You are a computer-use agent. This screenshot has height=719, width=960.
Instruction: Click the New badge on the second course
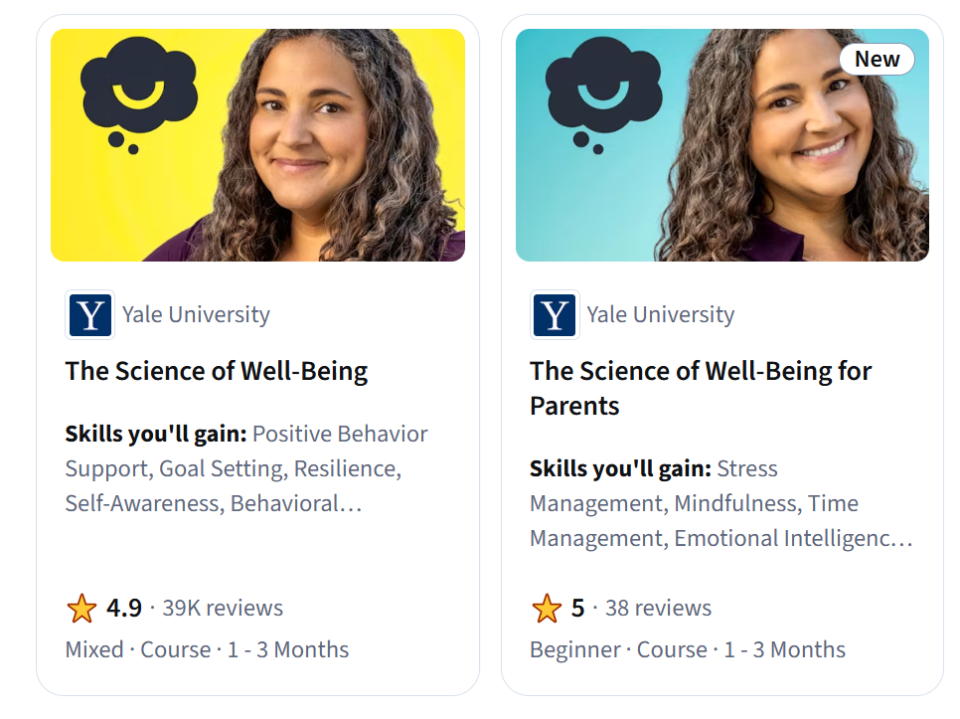[877, 59]
